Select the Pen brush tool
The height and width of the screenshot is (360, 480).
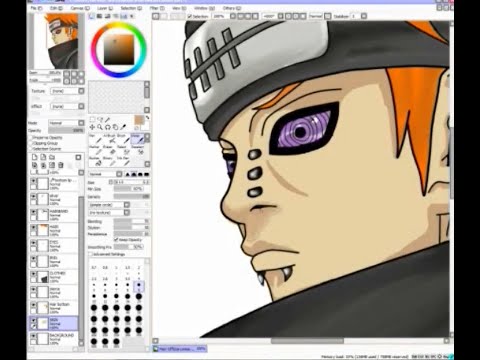pos(96,138)
